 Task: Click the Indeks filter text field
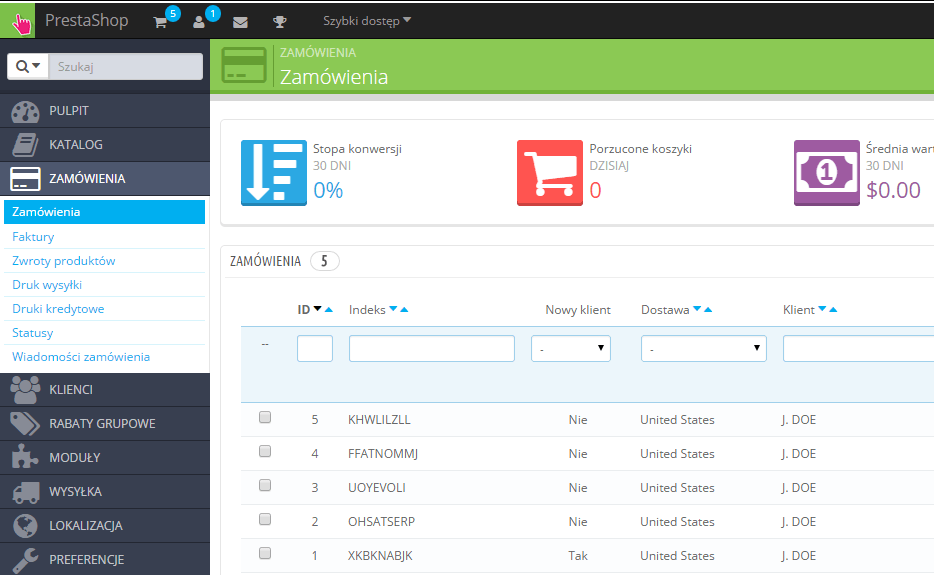431,348
